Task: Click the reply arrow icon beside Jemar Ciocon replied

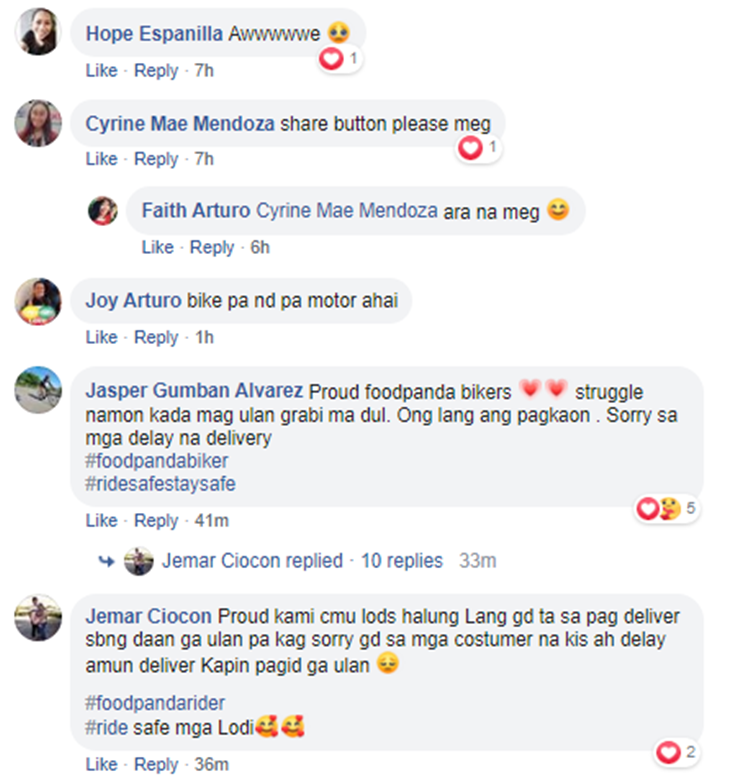Action: [x=106, y=561]
